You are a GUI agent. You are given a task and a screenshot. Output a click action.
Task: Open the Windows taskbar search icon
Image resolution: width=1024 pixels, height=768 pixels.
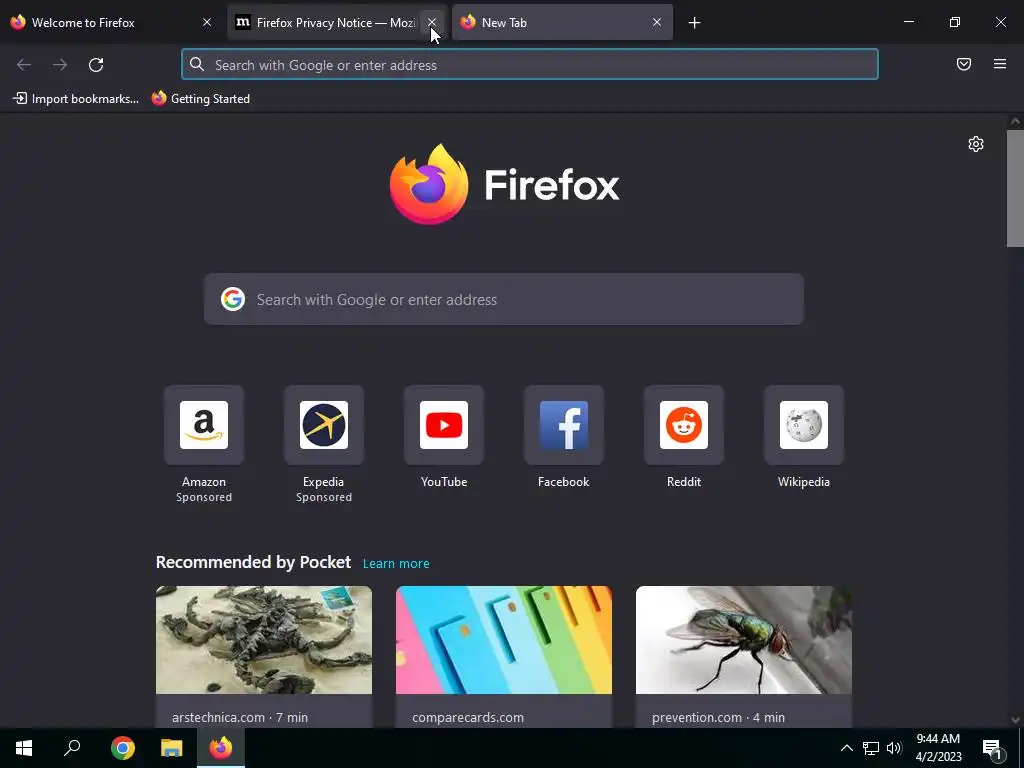(x=72, y=748)
